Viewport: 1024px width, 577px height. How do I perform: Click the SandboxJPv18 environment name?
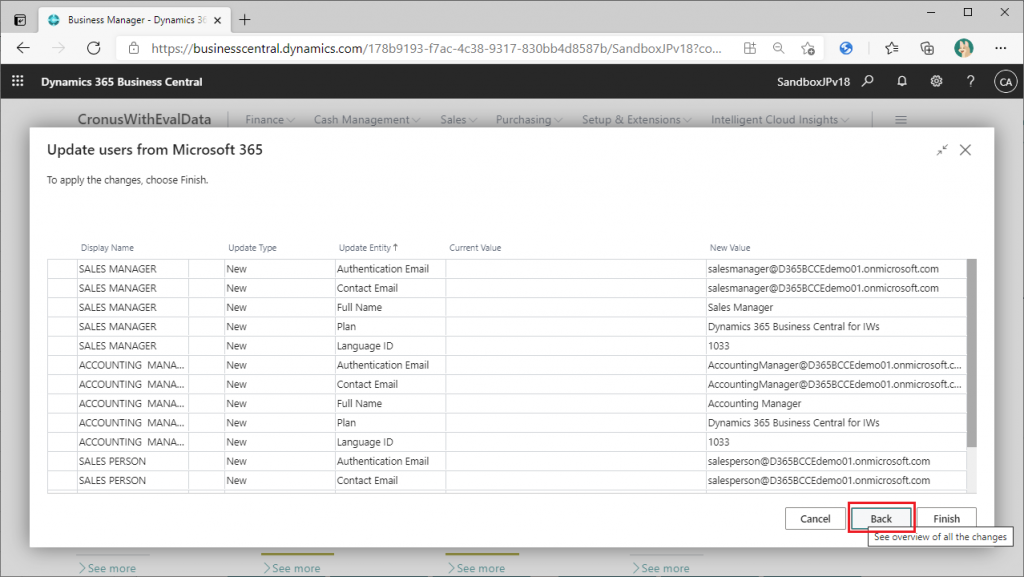click(x=813, y=82)
